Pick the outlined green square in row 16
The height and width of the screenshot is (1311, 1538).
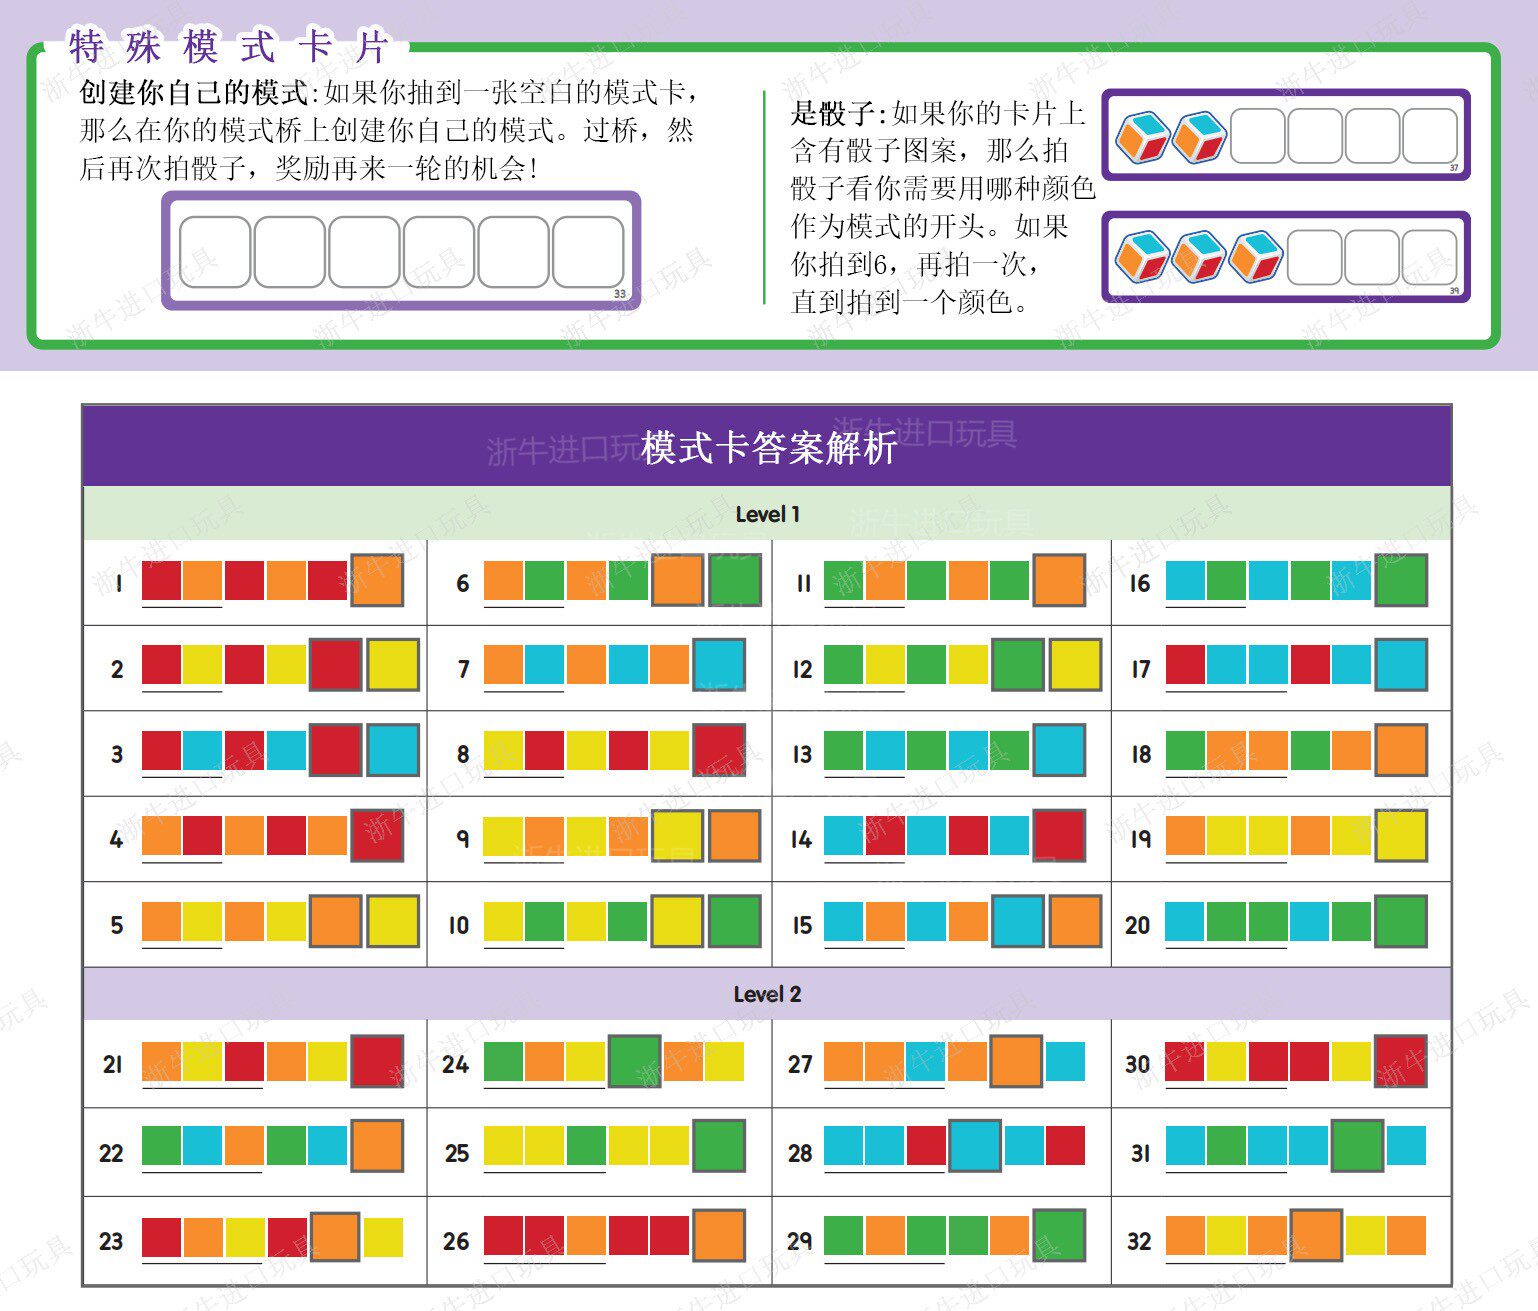(x=1401, y=581)
